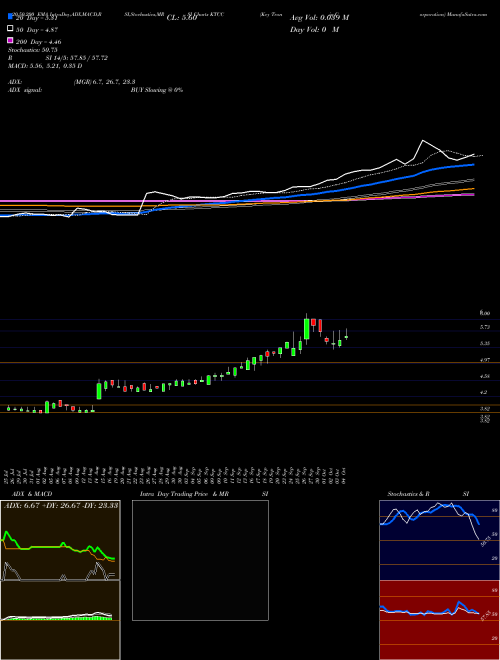Click the '4.58' price axis label
This screenshot has width=500, height=660.
coord(484,376)
